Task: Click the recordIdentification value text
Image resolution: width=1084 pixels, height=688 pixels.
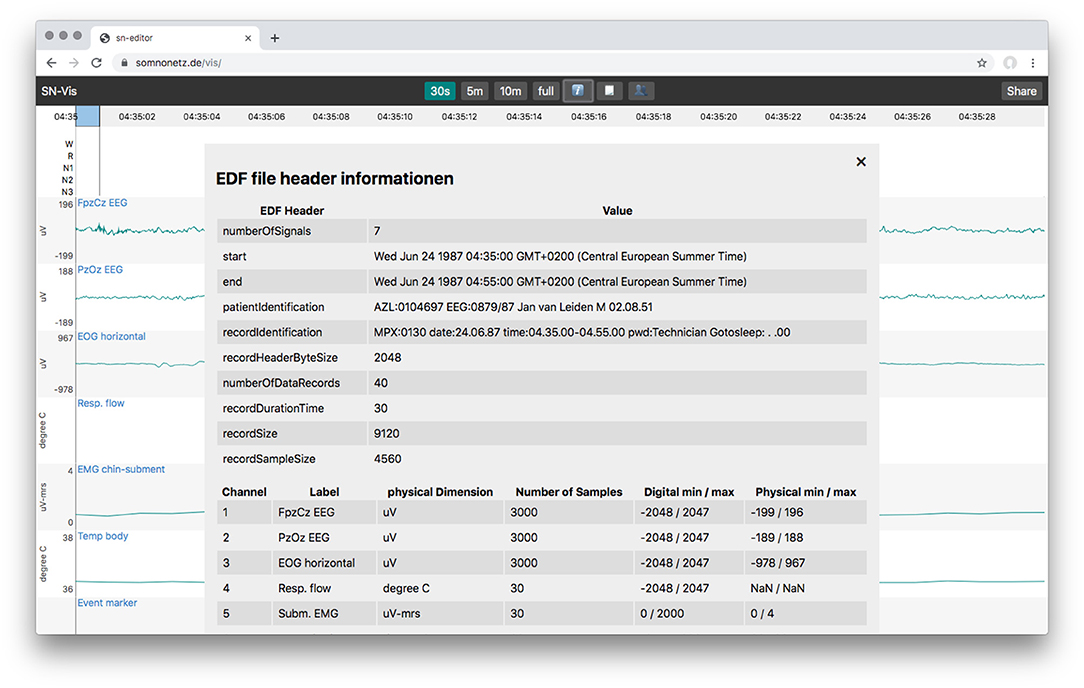Action: click(582, 332)
